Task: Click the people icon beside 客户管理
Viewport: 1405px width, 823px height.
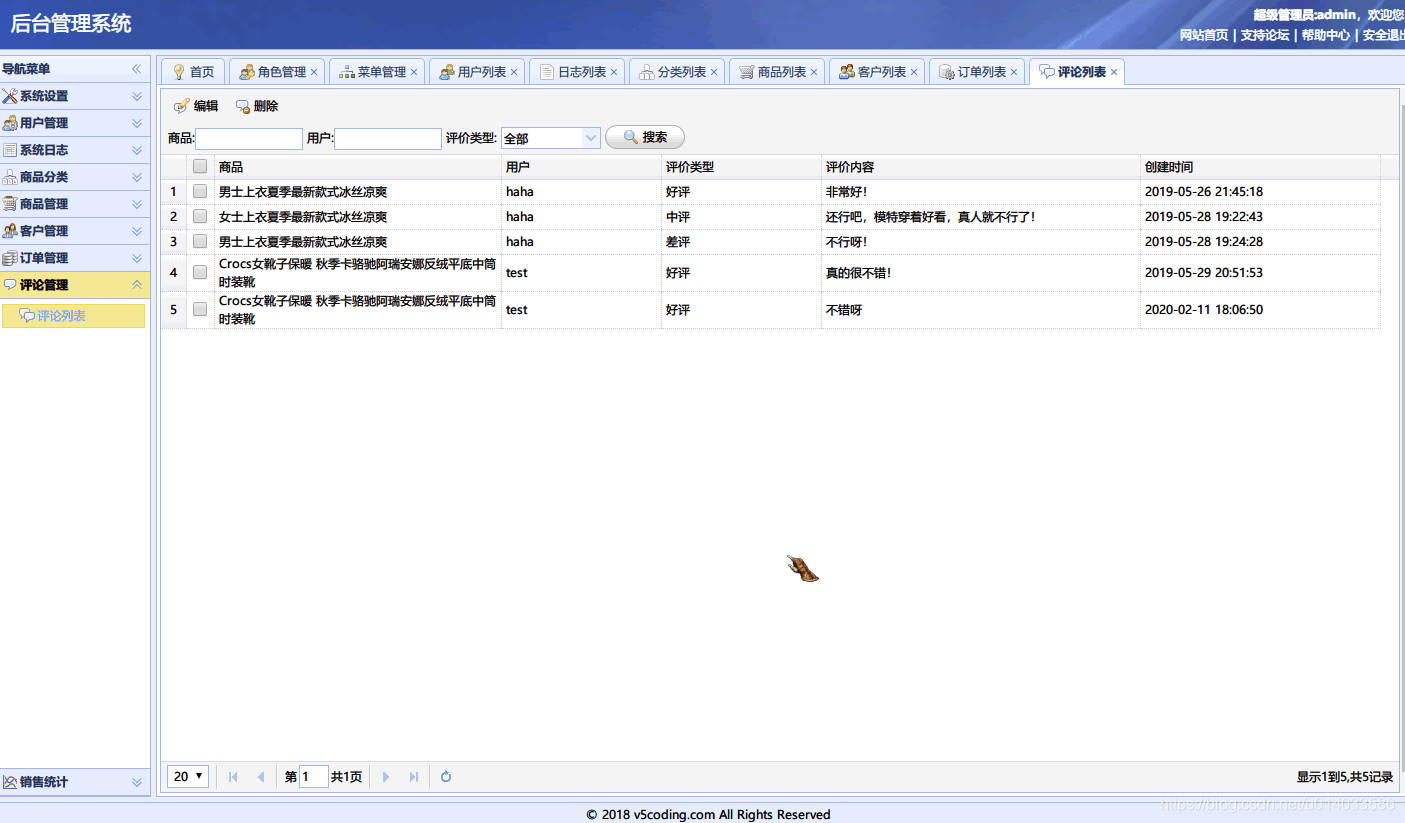Action: pyautogui.click(x=10, y=231)
